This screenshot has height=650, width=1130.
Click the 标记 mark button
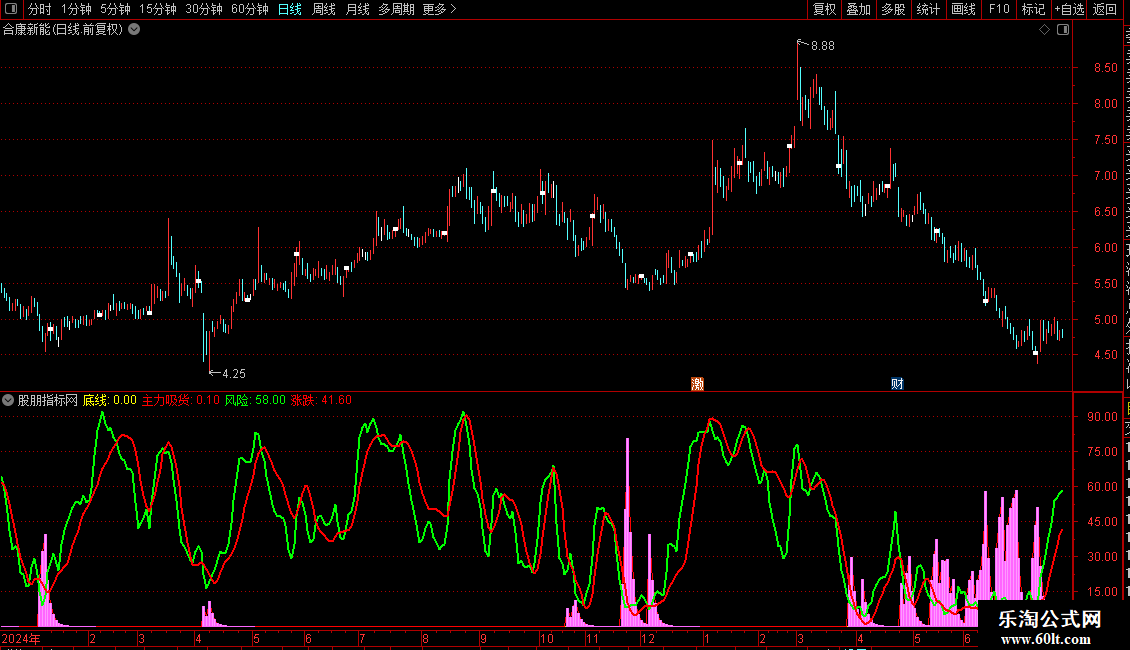click(1033, 9)
